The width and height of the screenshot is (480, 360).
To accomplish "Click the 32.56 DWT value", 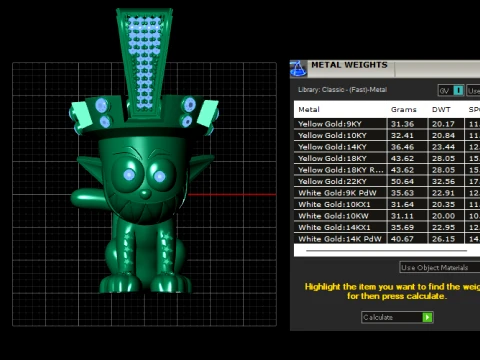I will 443,181.
